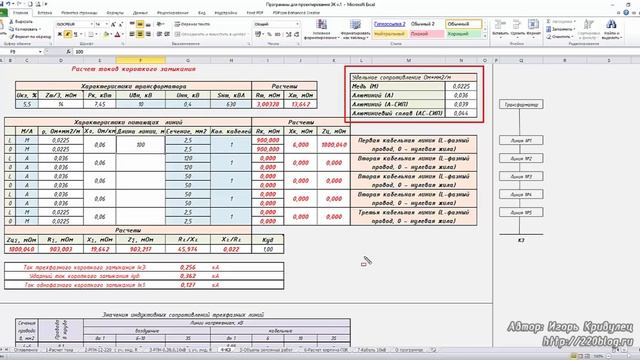Open the Разметка страницы ribbon tab

pyautogui.click(x=79, y=13)
